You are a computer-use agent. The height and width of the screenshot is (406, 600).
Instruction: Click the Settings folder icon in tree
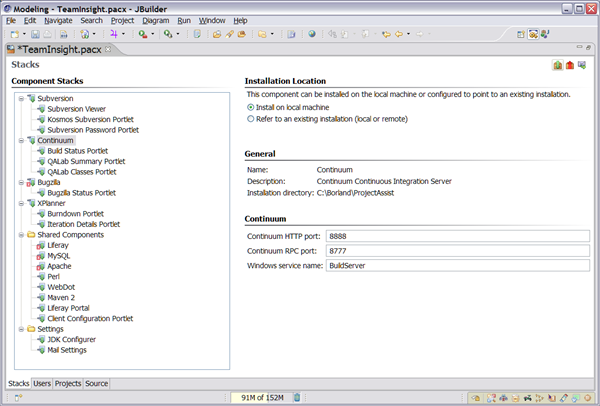click(x=31, y=329)
